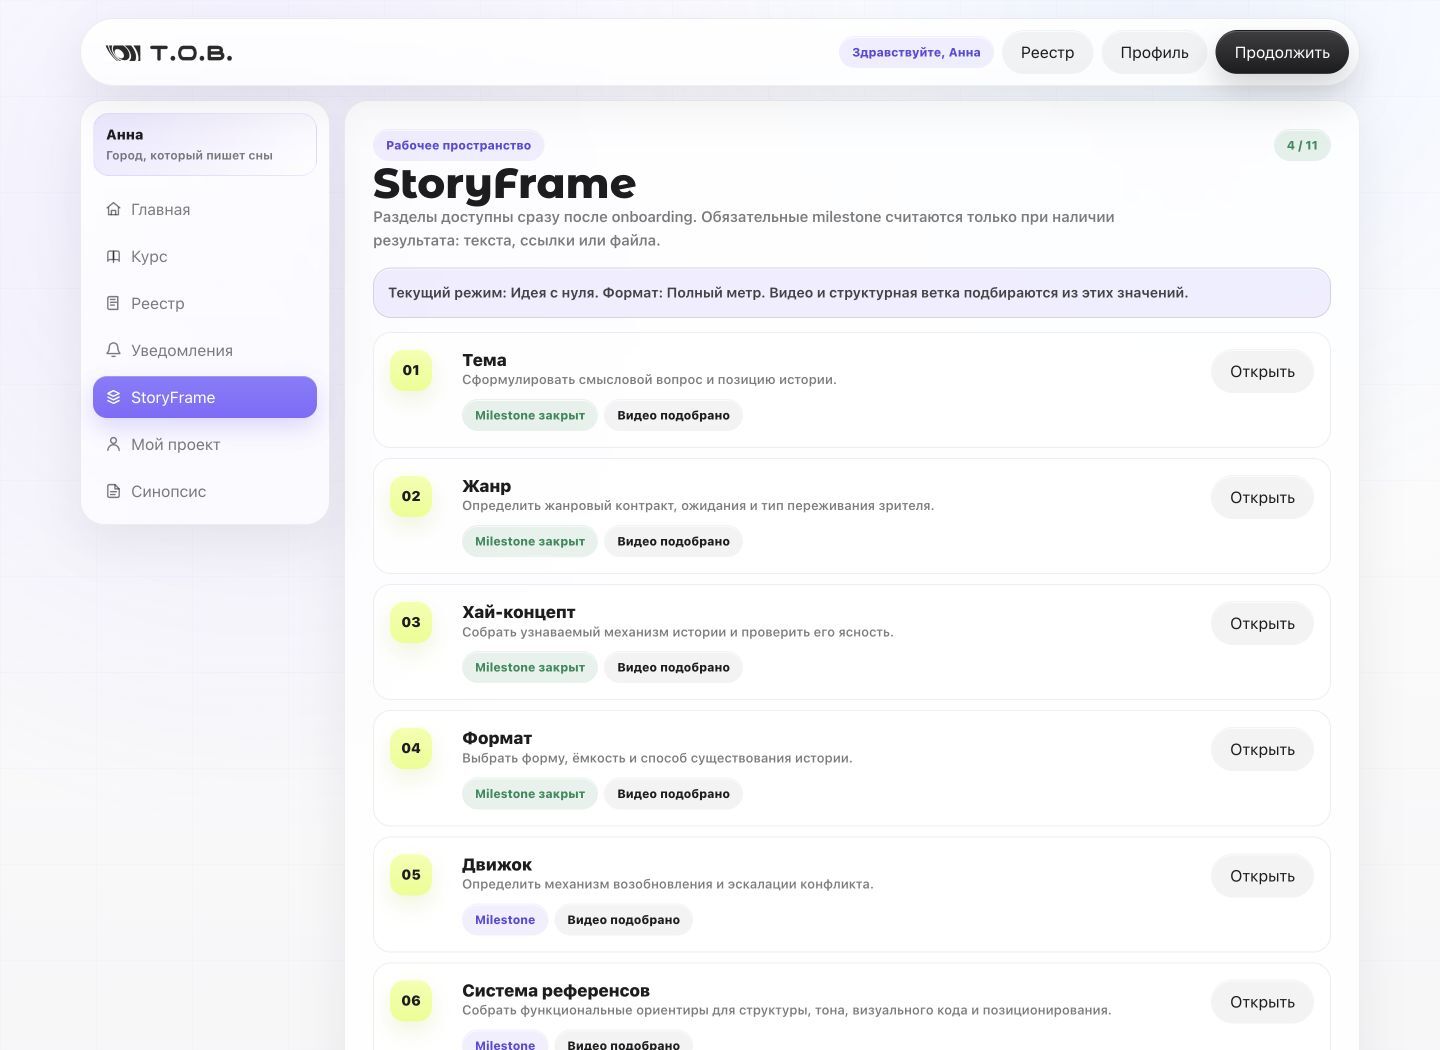Click the 4 / 11 progress badge

coord(1302,145)
